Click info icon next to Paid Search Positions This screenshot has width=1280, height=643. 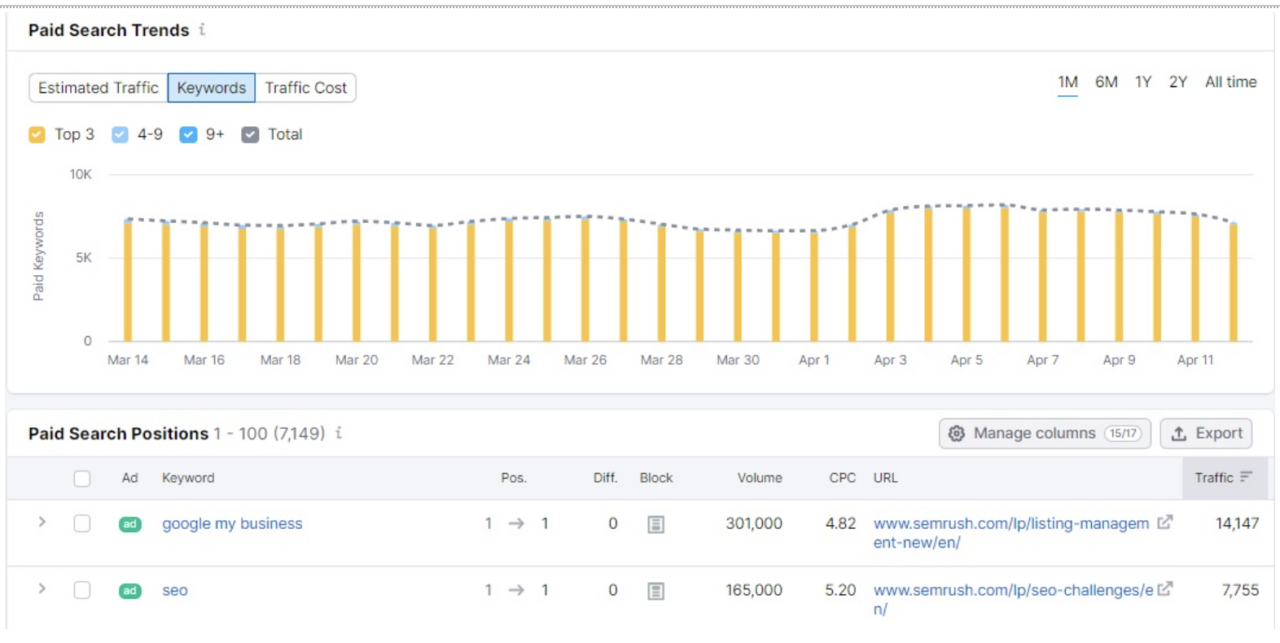click(339, 433)
